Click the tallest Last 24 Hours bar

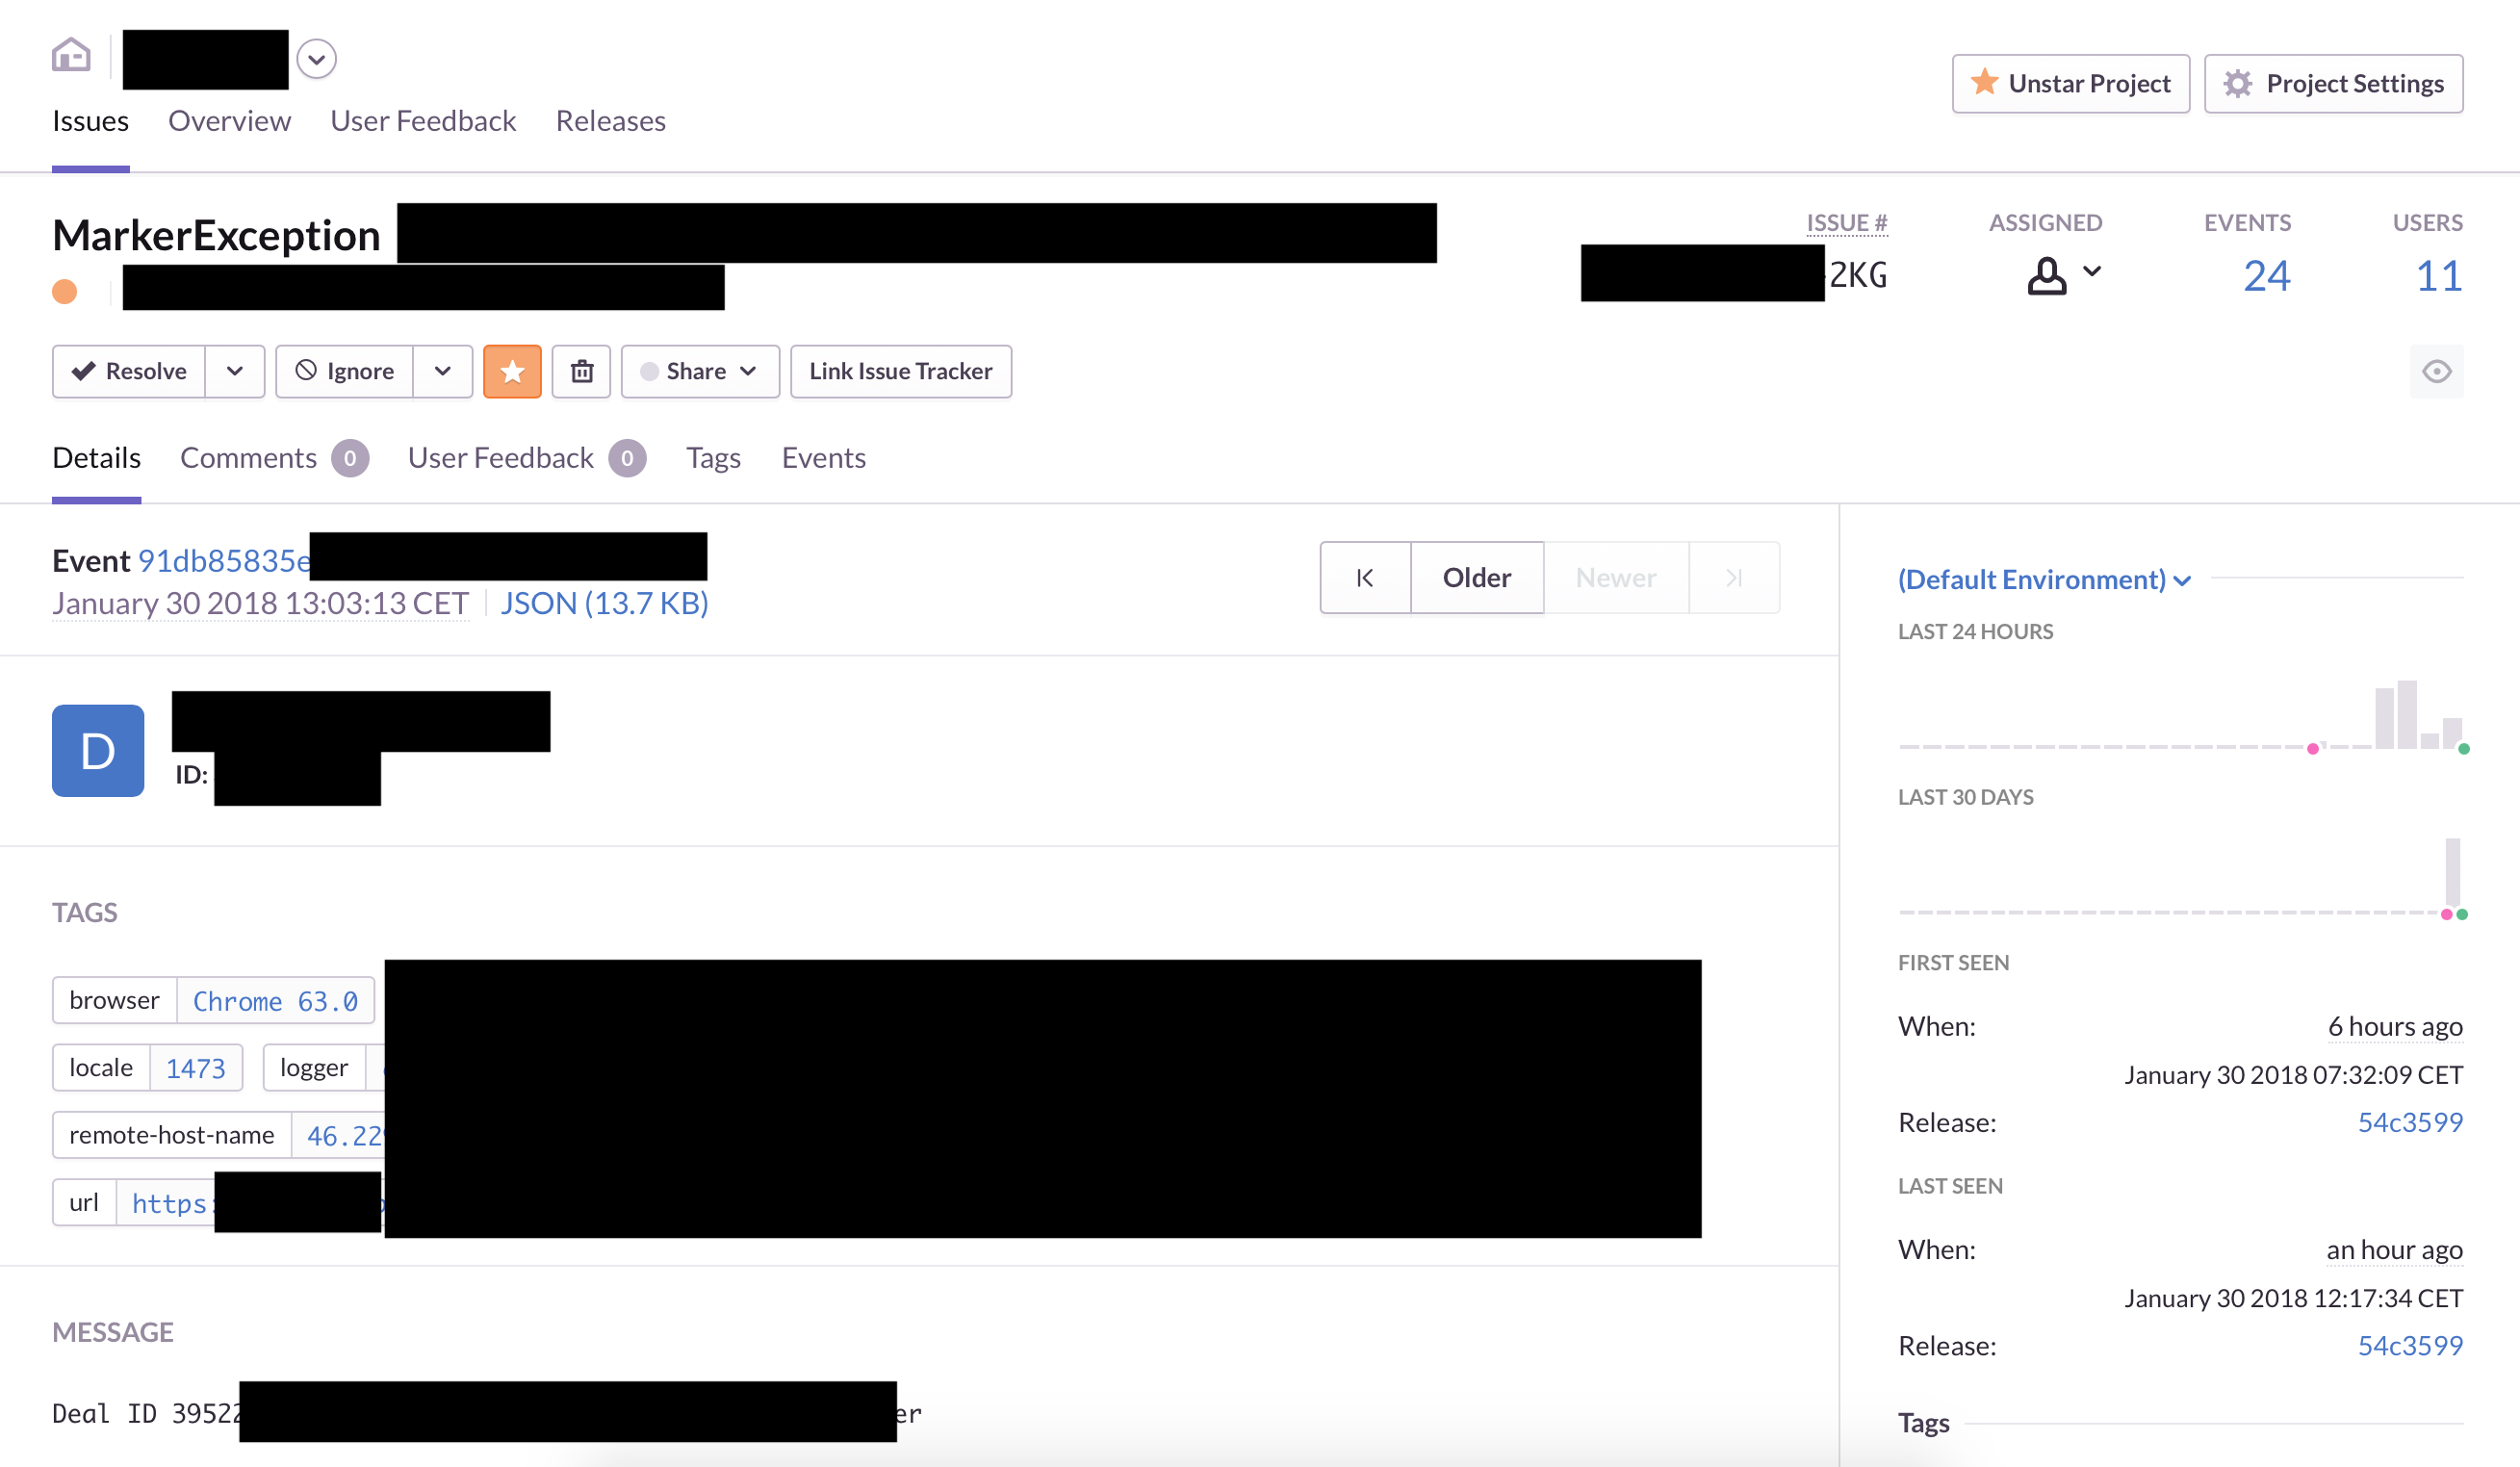[x=2407, y=715]
